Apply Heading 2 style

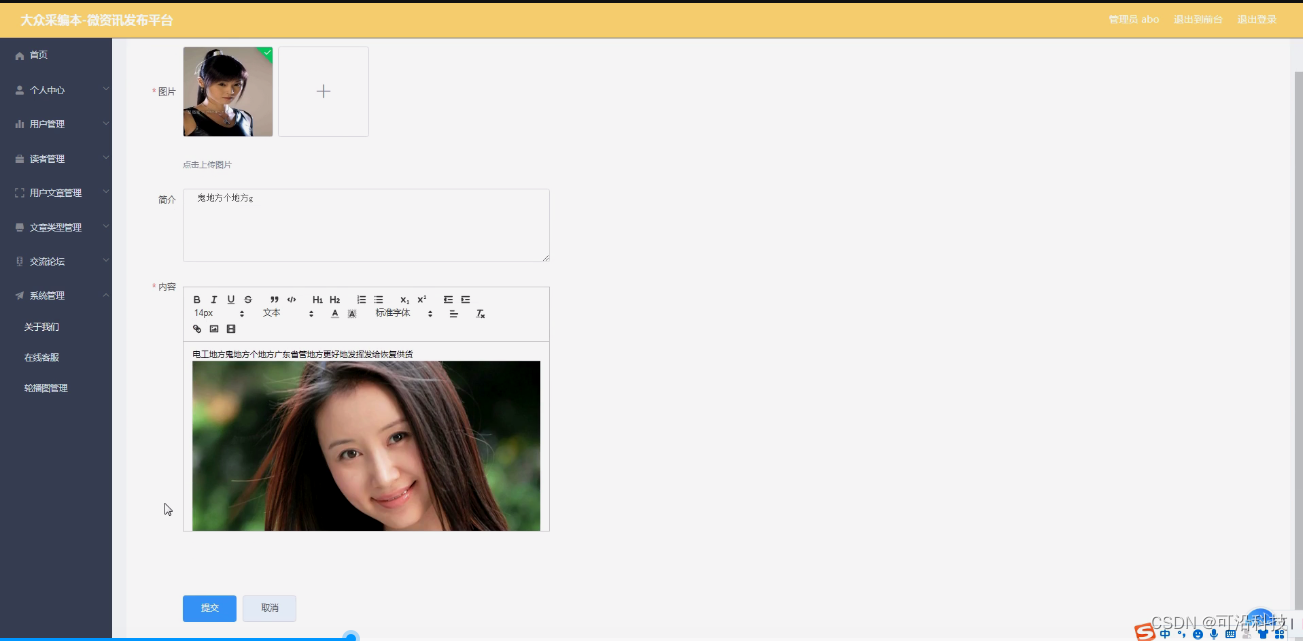click(335, 300)
